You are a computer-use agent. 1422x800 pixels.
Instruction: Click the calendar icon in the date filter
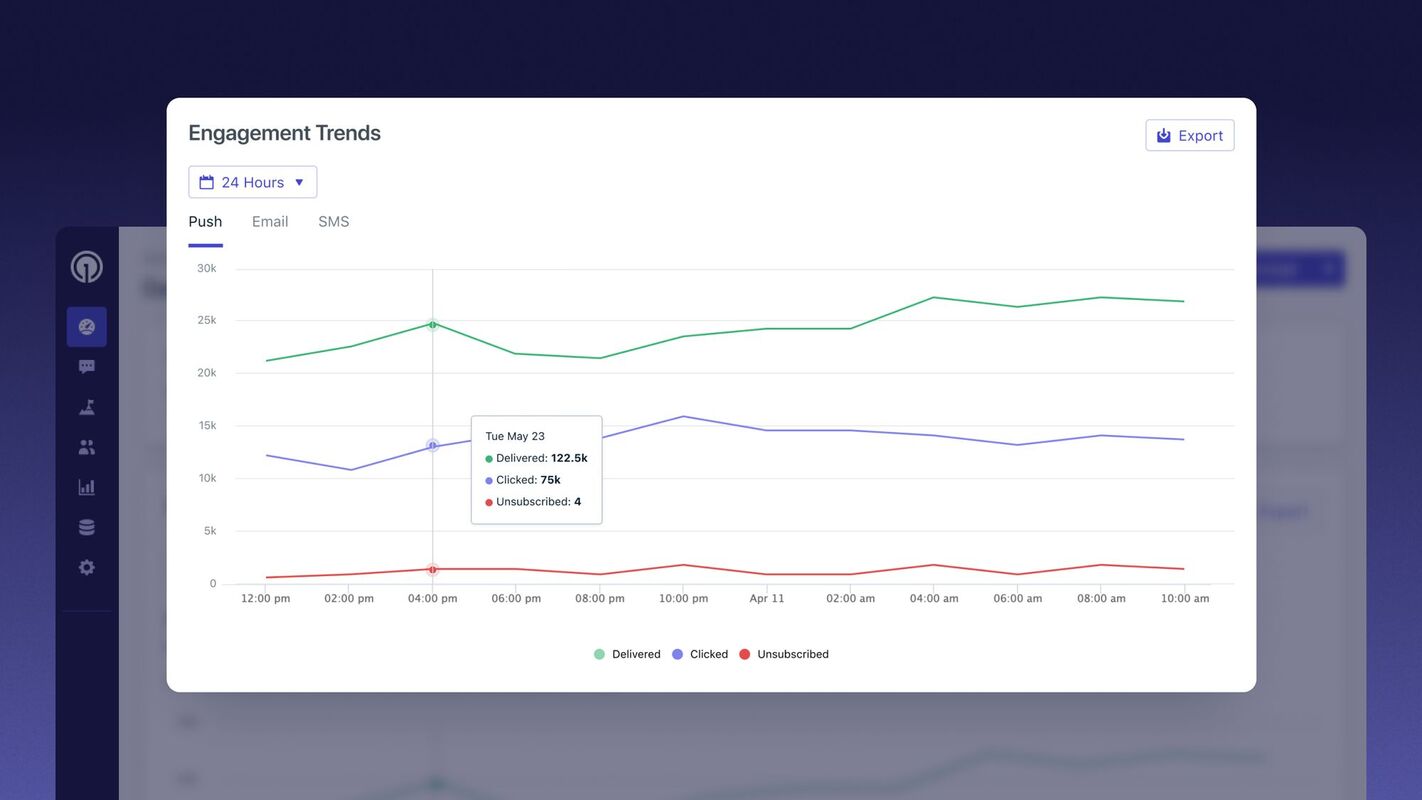pyautogui.click(x=207, y=181)
